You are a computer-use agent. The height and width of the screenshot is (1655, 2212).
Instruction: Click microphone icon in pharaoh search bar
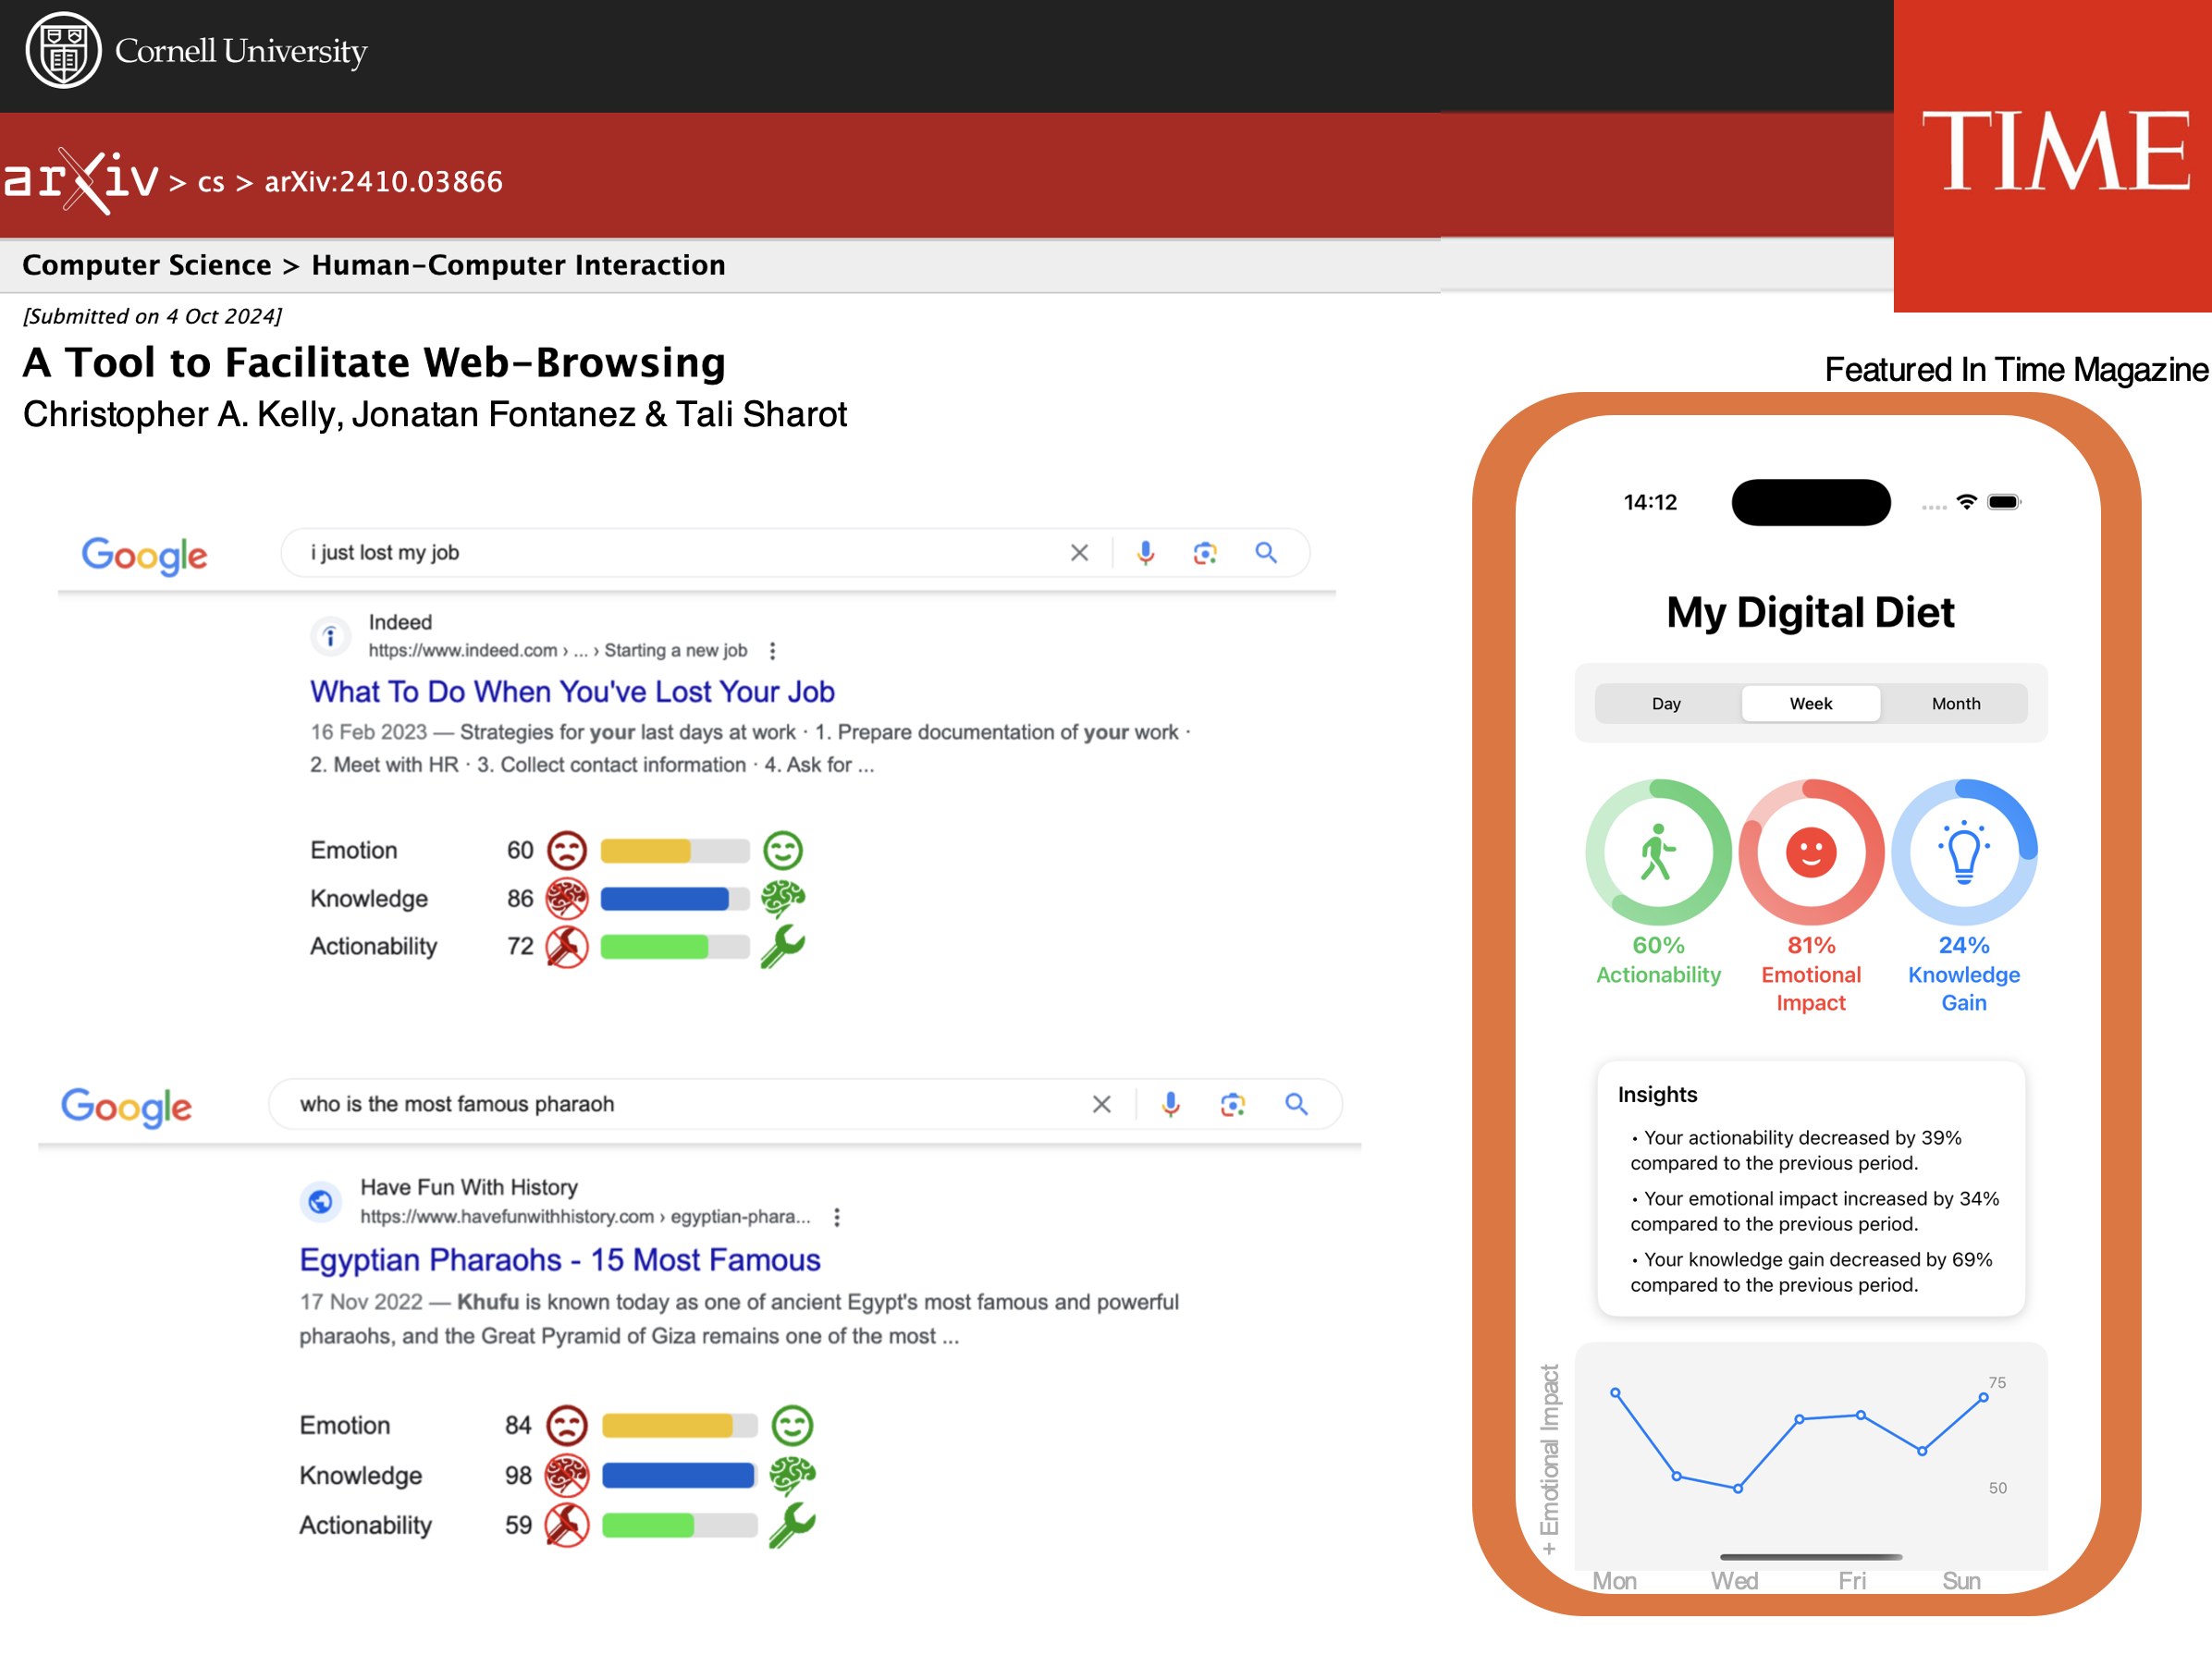(1171, 1104)
